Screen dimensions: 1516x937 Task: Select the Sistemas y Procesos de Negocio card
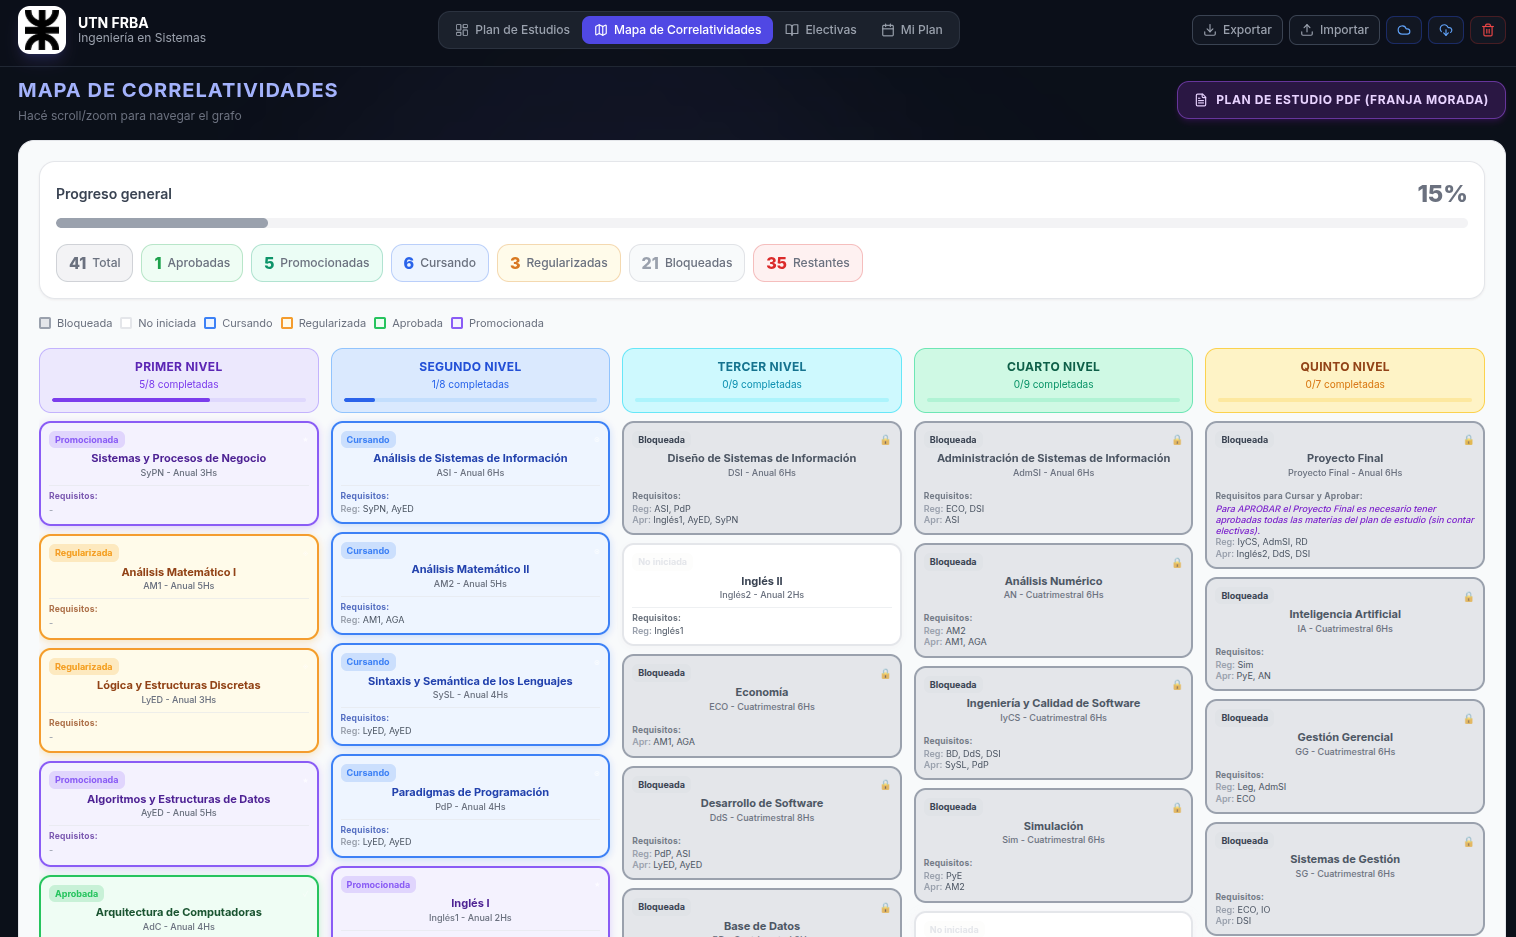pos(179,473)
